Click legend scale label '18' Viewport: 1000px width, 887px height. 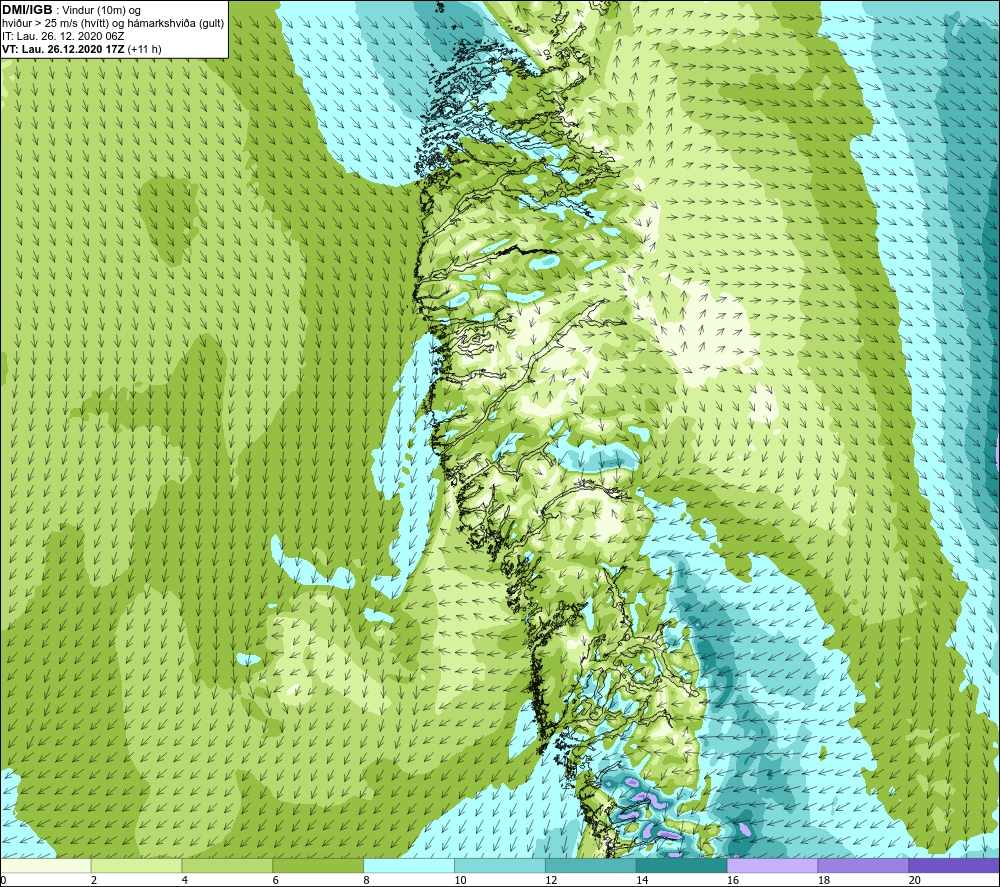click(x=823, y=880)
